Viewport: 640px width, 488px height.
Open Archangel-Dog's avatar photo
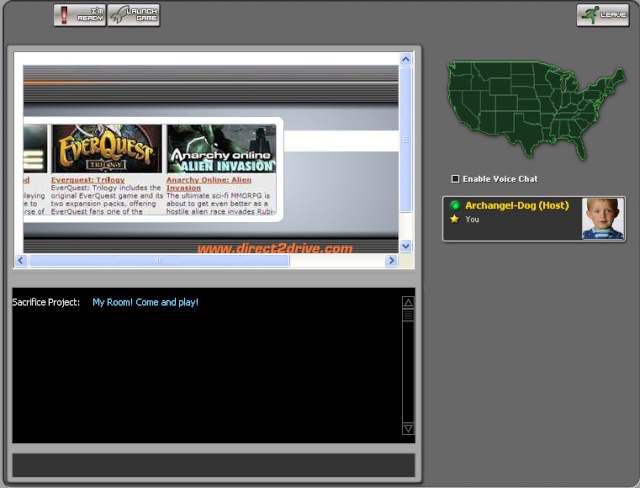click(x=602, y=219)
